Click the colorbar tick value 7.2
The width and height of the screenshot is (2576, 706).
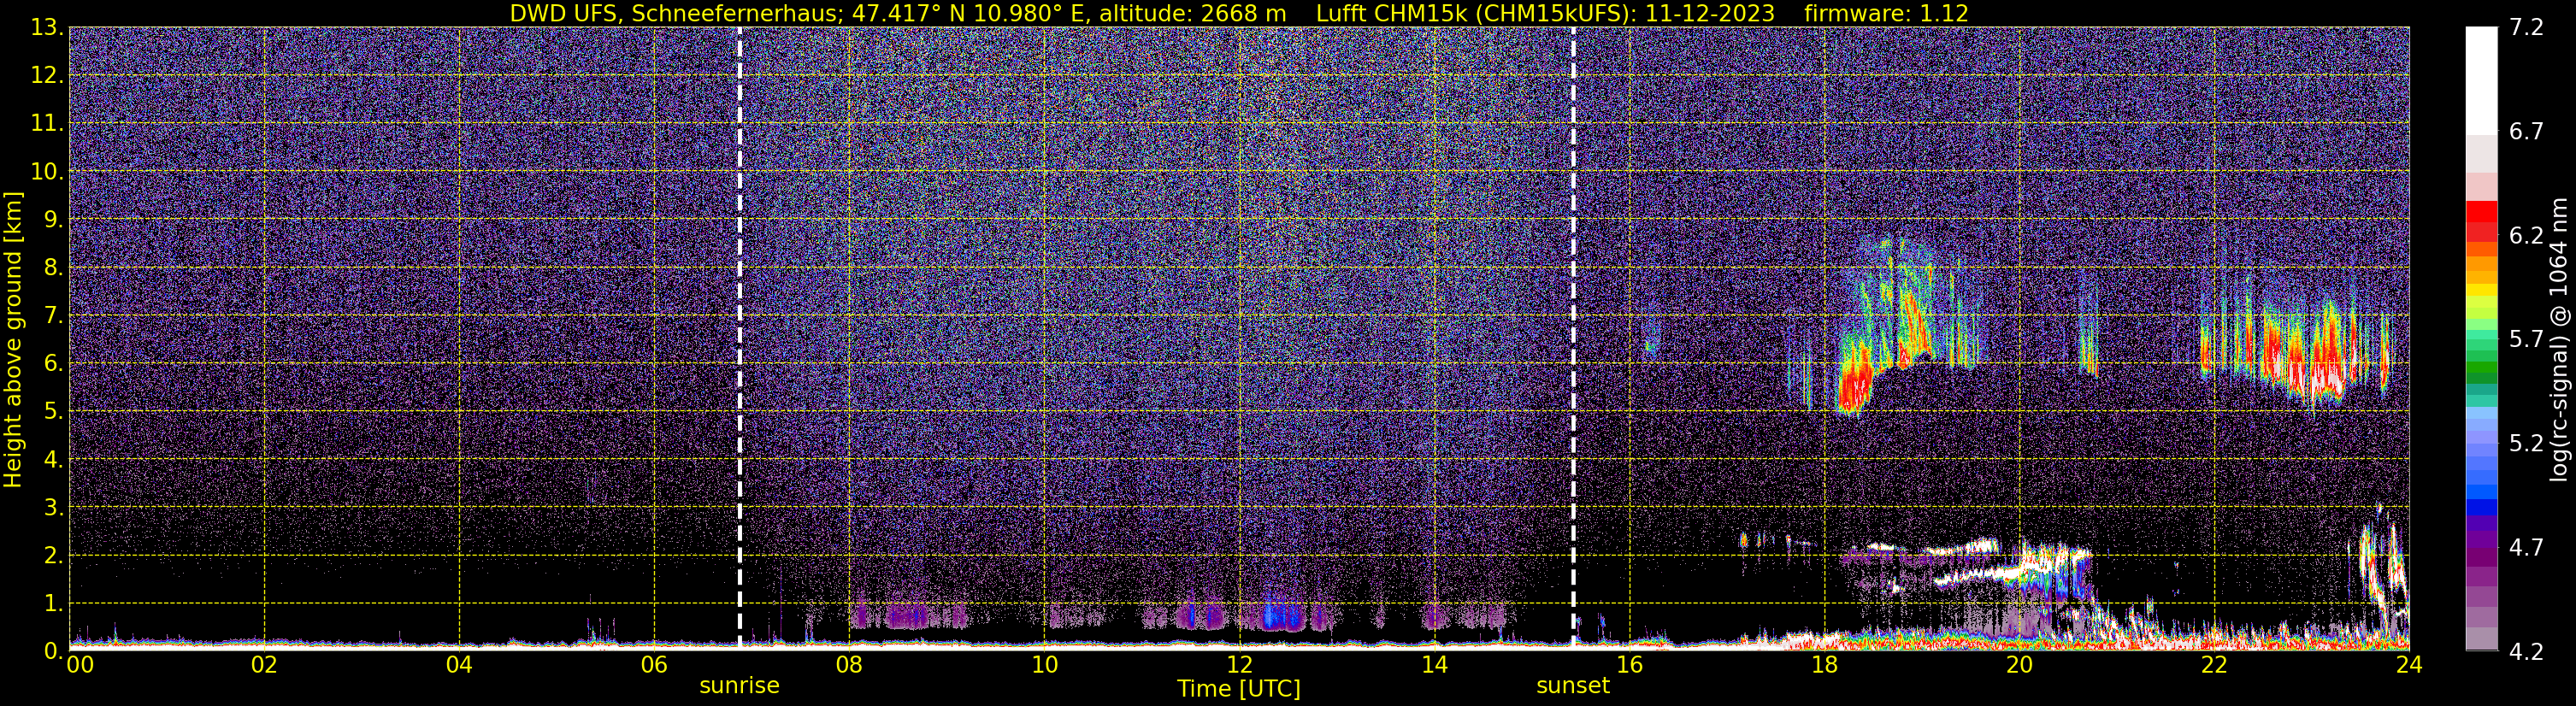click(x=2526, y=27)
